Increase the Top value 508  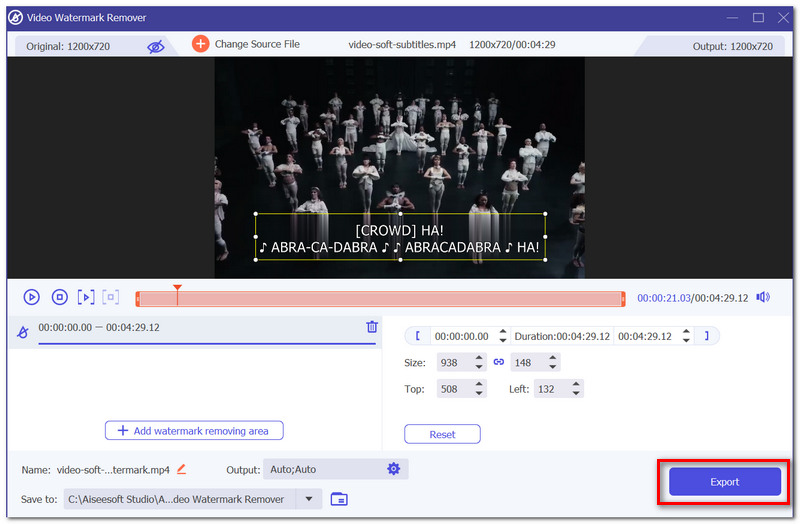(x=479, y=384)
